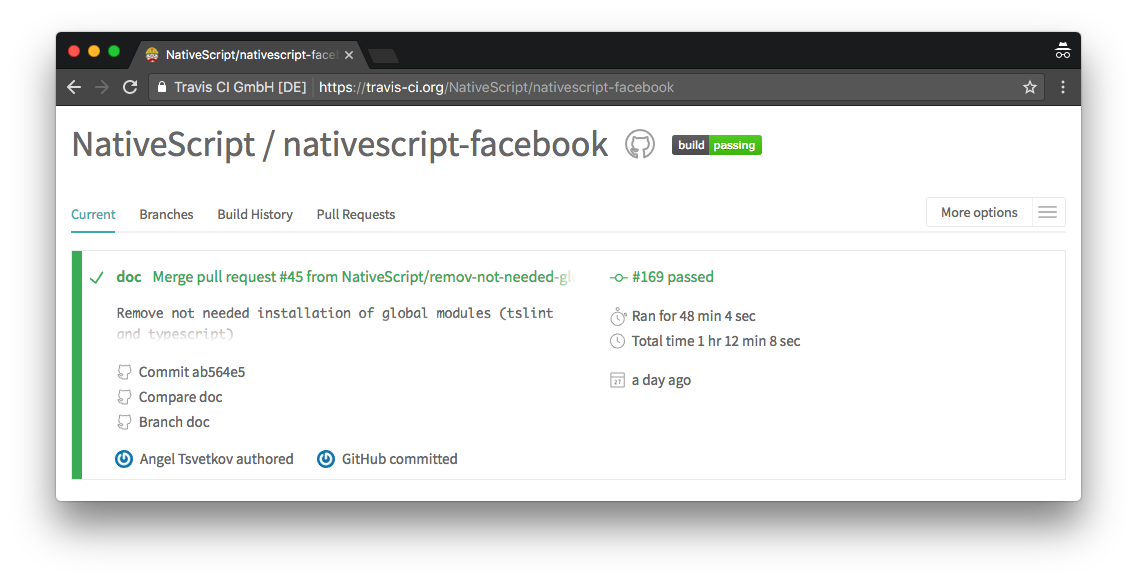Open the More options dropdown
This screenshot has height=581, width=1137.
click(978, 212)
